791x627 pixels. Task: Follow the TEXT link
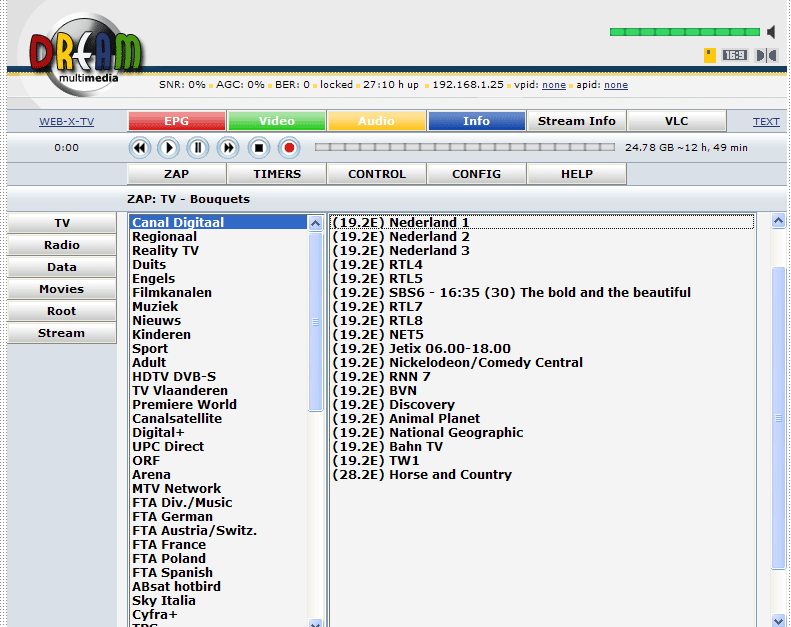tap(766, 122)
